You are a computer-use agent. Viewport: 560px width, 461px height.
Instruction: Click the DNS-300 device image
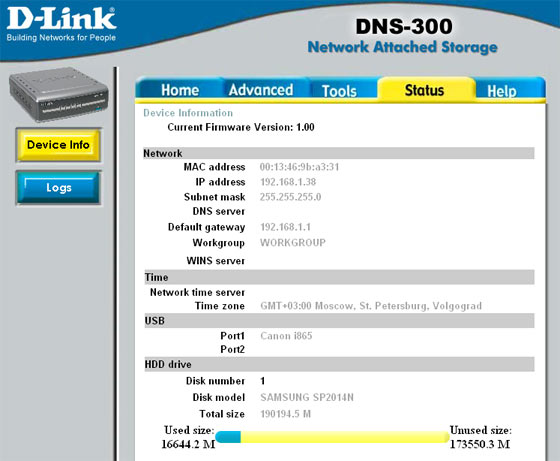[x=59, y=94]
